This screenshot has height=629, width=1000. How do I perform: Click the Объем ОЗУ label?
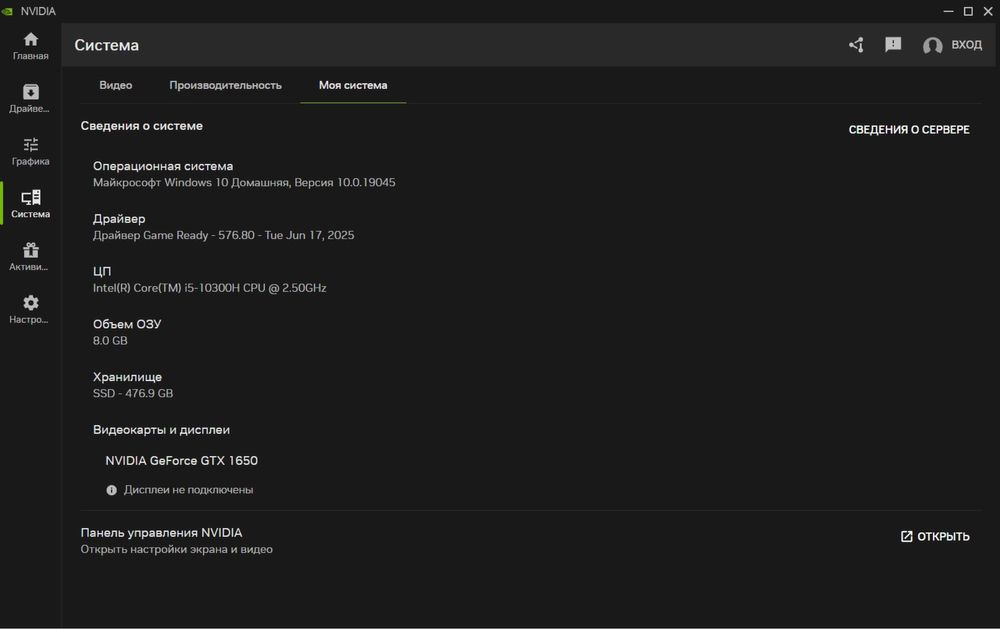tap(127, 324)
